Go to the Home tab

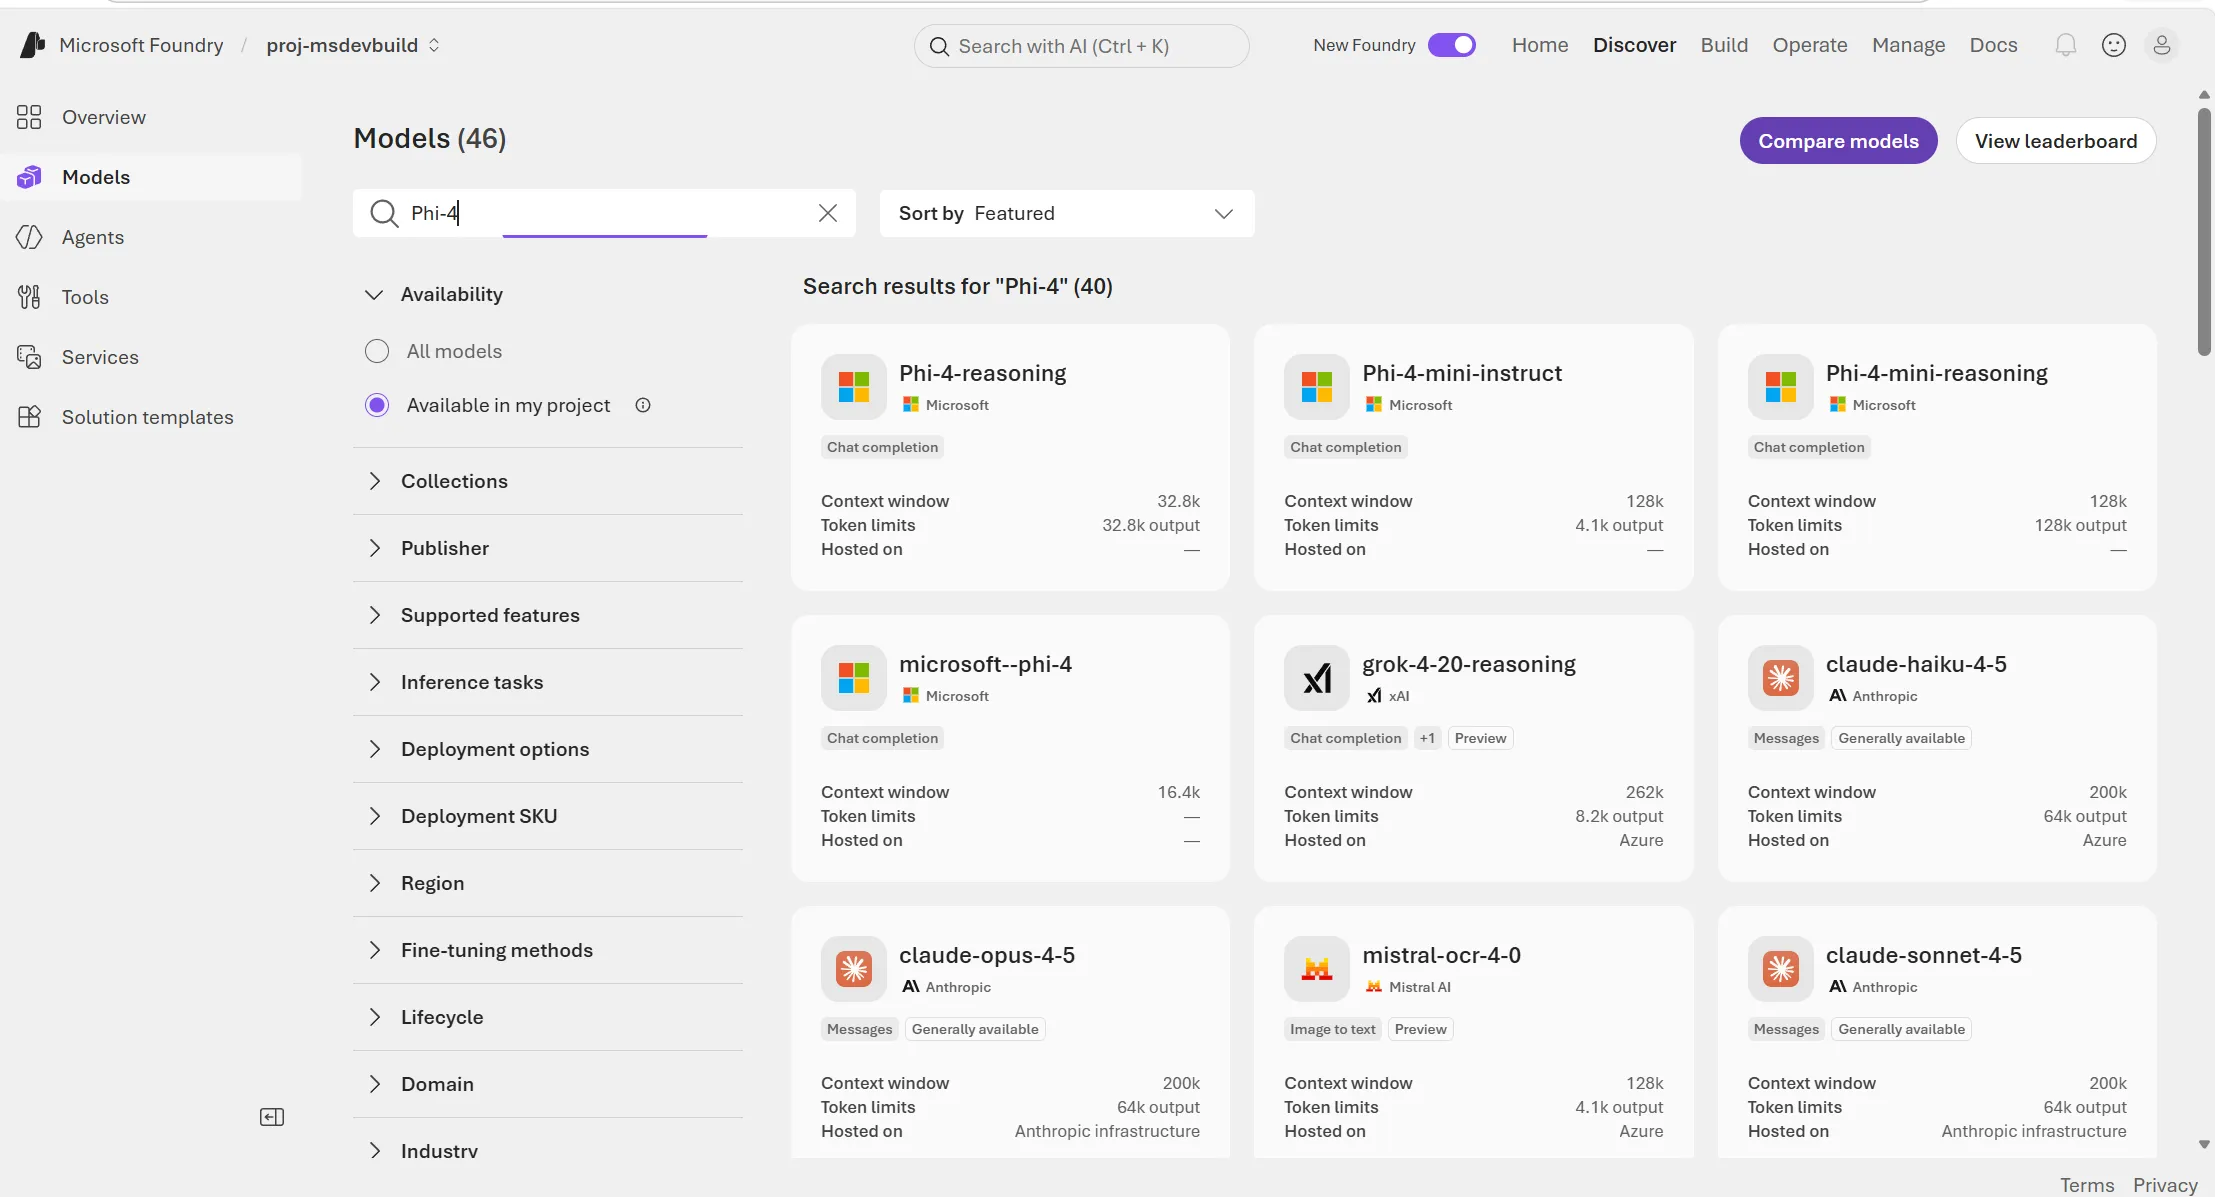pos(1540,45)
